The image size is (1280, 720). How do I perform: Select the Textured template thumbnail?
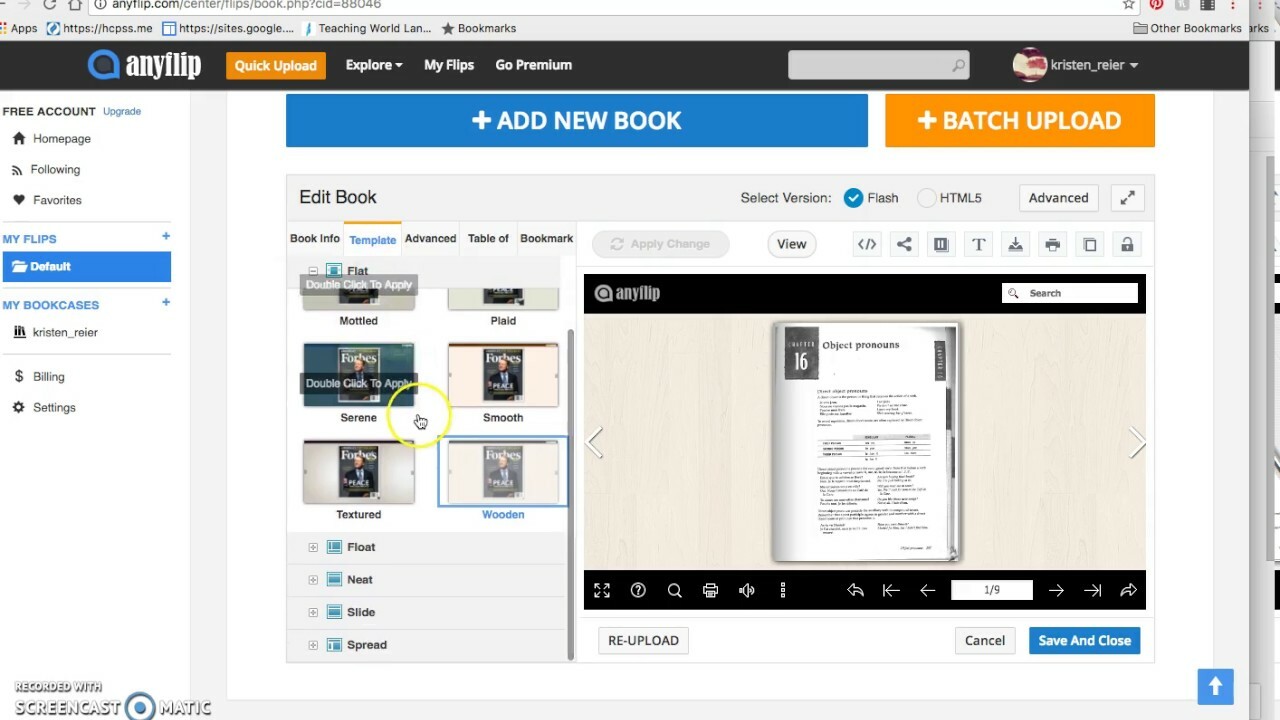coord(358,472)
